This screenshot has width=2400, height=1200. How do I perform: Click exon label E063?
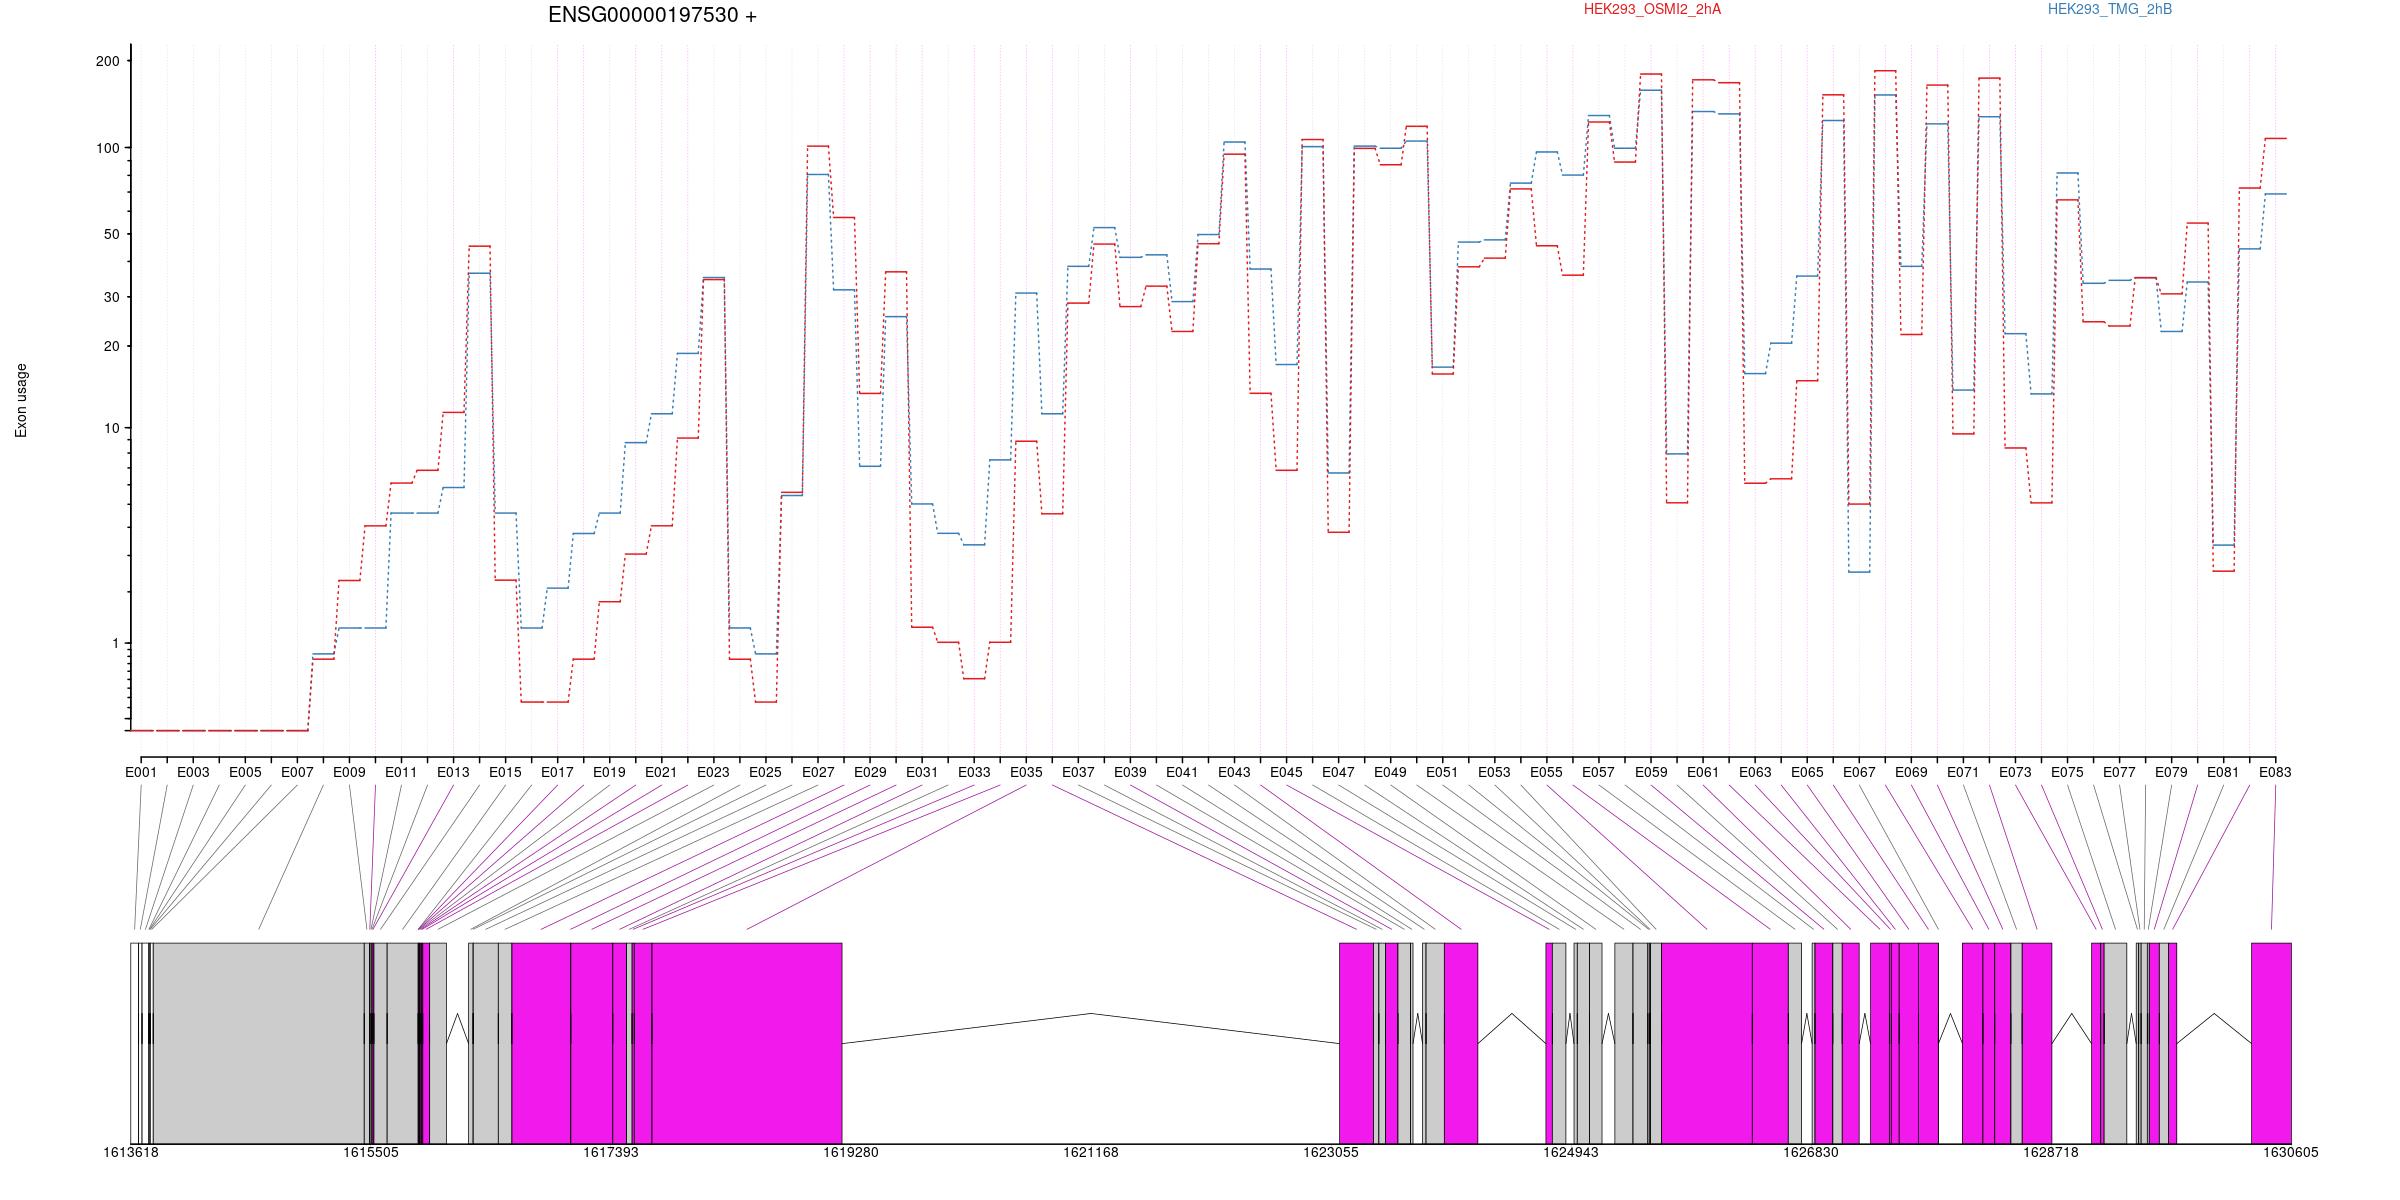[x=1755, y=772]
